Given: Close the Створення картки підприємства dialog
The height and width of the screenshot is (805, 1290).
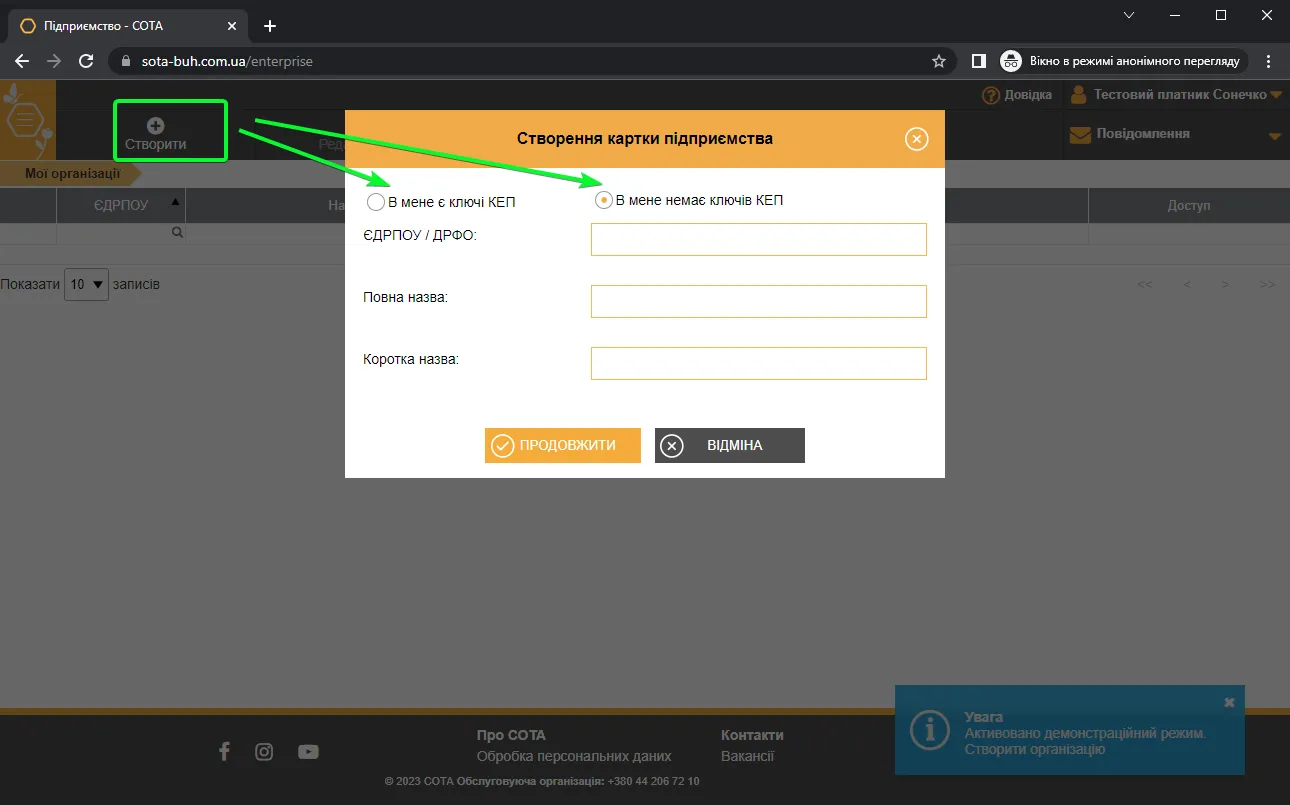Looking at the screenshot, I should tap(917, 139).
